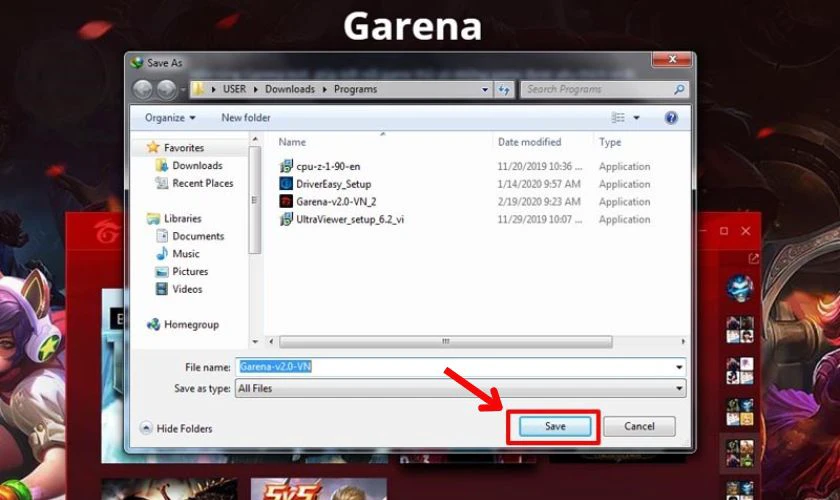Click the cpu-z installer icon
The width and height of the screenshot is (840, 500).
tap(286, 166)
